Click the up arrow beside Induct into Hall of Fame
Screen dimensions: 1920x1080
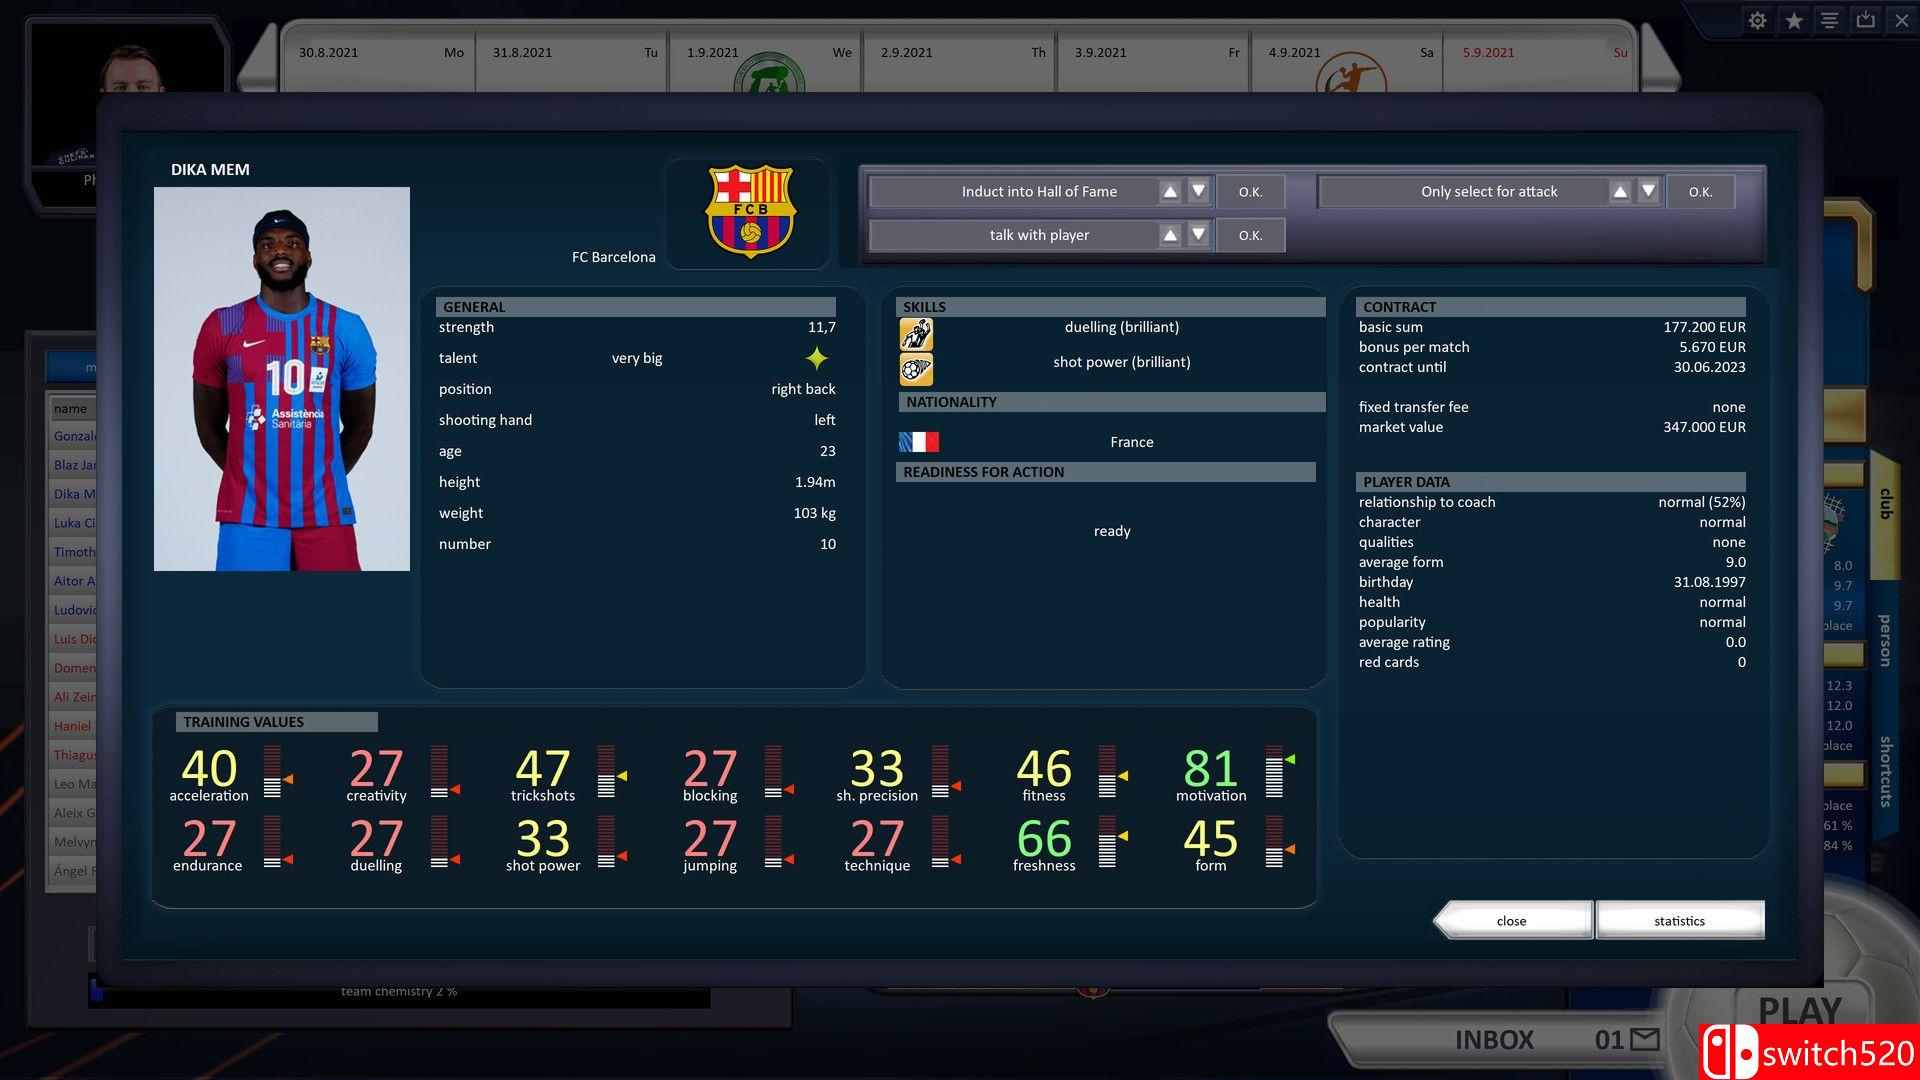click(x=1170, y=191)
